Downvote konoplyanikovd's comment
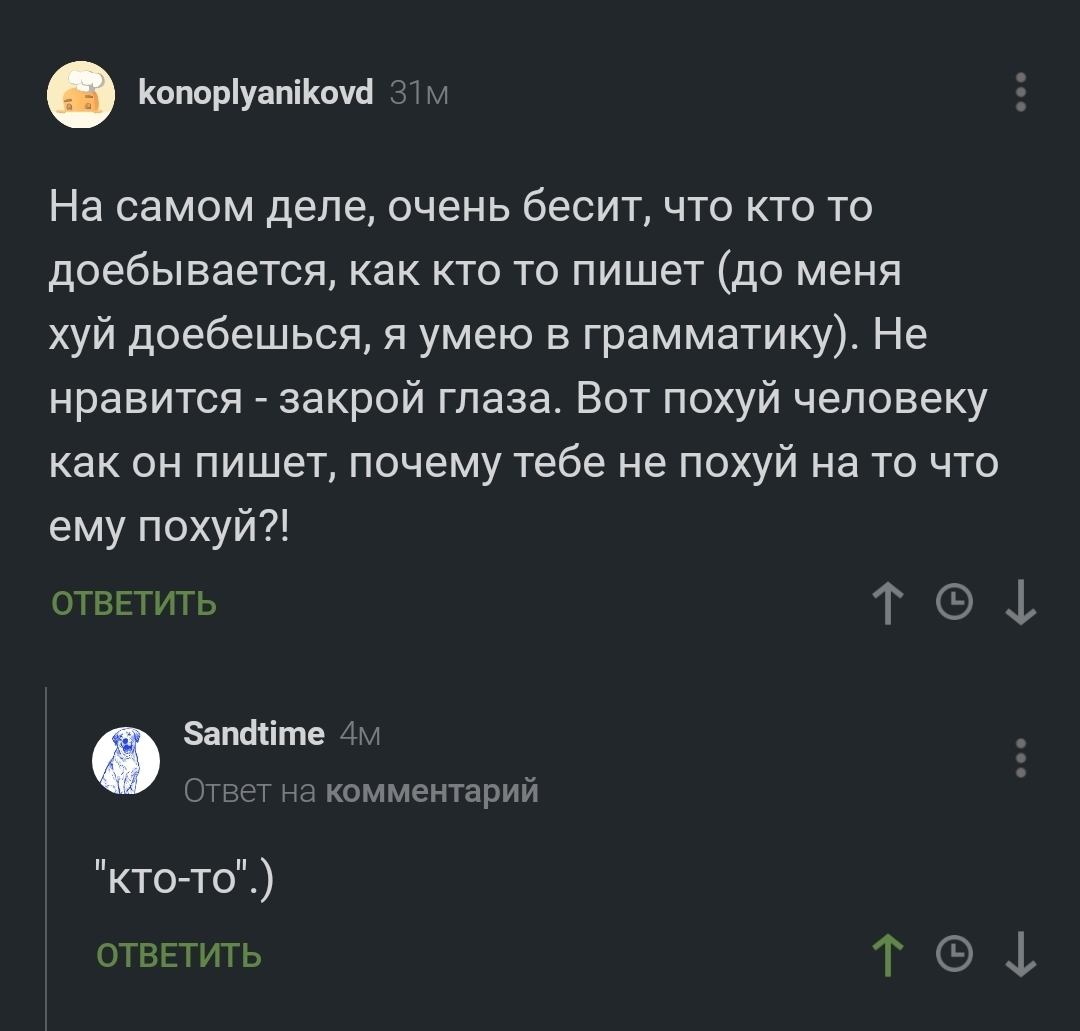1080x1031 pixels. pyautogui.click(x=1020, y=603)
